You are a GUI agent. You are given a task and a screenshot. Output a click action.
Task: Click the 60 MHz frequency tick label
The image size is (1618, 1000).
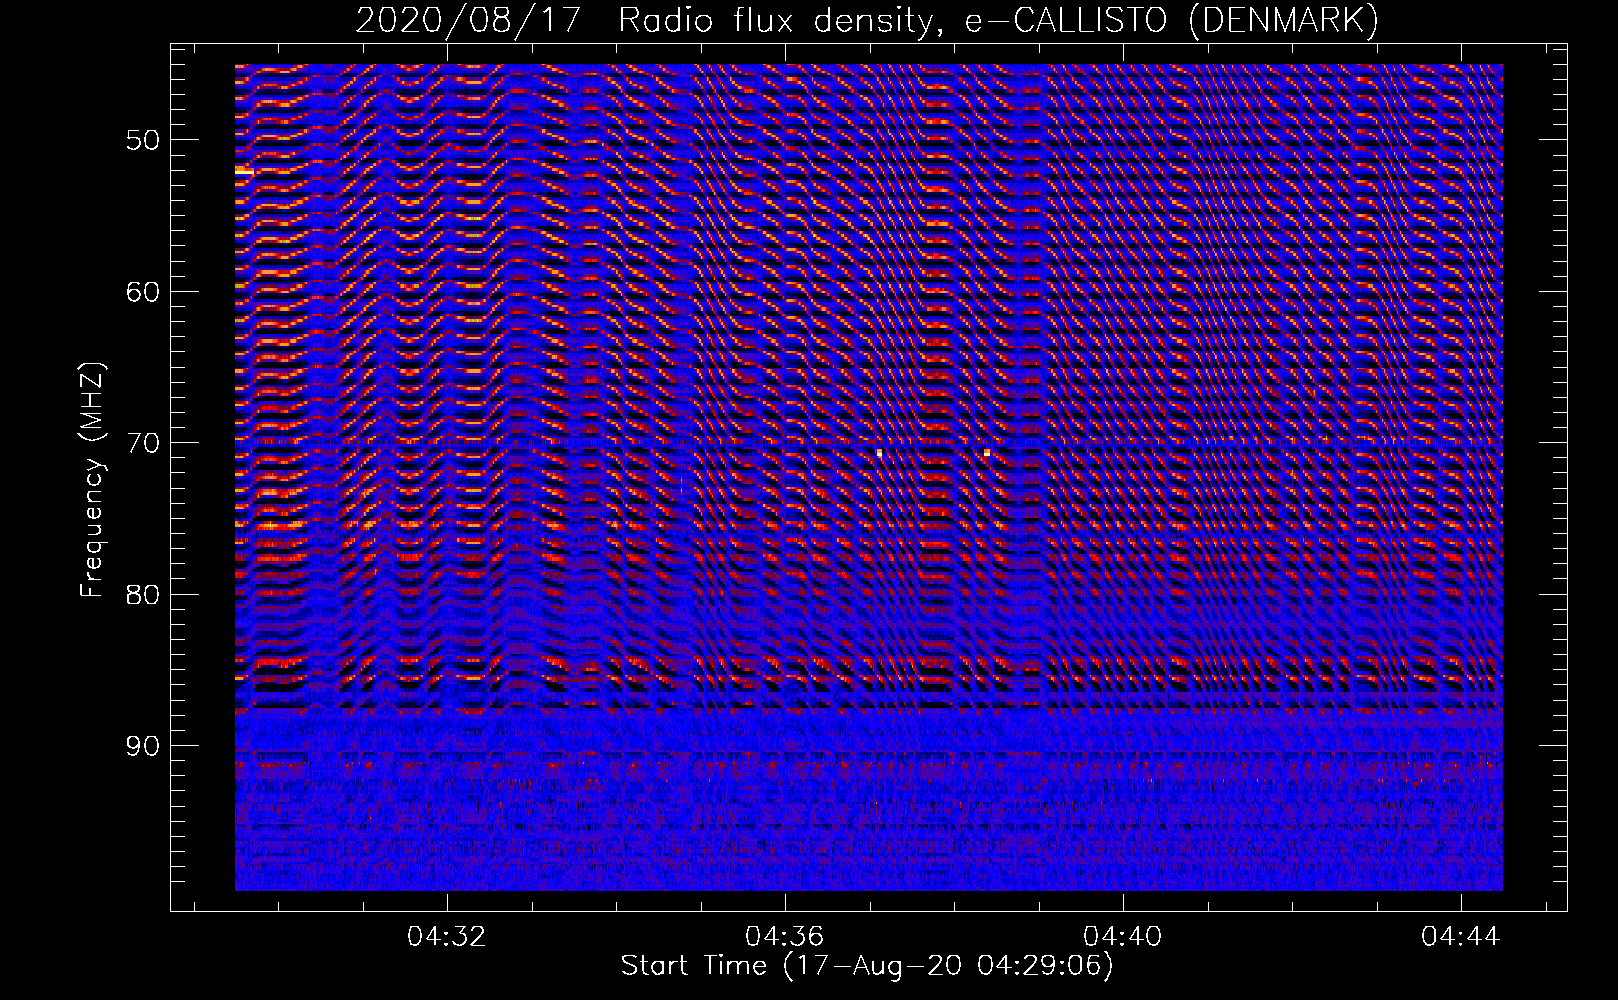[x=143, y=292]
